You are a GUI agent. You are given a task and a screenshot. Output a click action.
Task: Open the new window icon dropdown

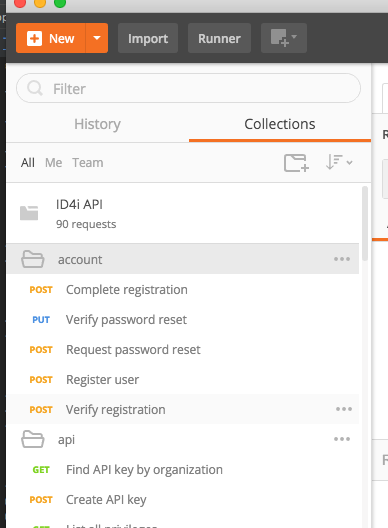coord(284,38)
